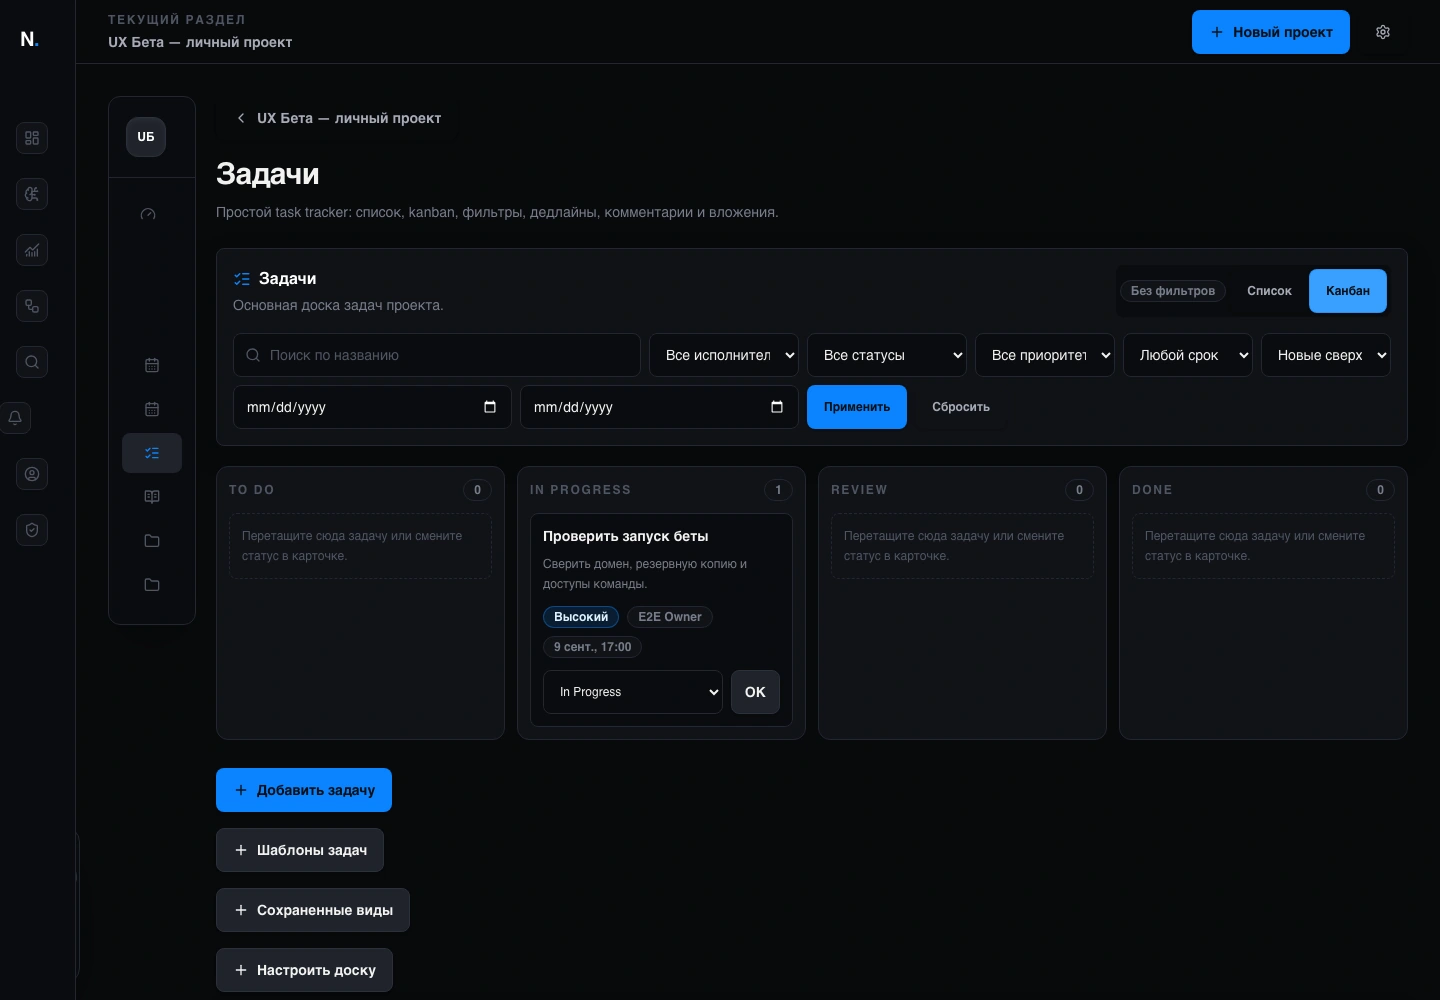Click the lower folder icon in project sidebar
The width and height of the screenshot is (1440, 1000).
coord(152,585)
